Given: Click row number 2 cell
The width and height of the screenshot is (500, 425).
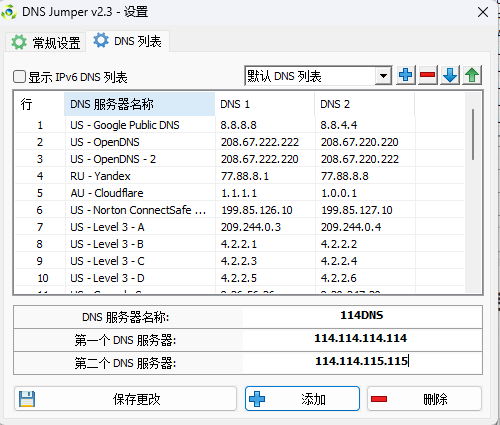Looking at the screenshot, I should tap(40, 142).
